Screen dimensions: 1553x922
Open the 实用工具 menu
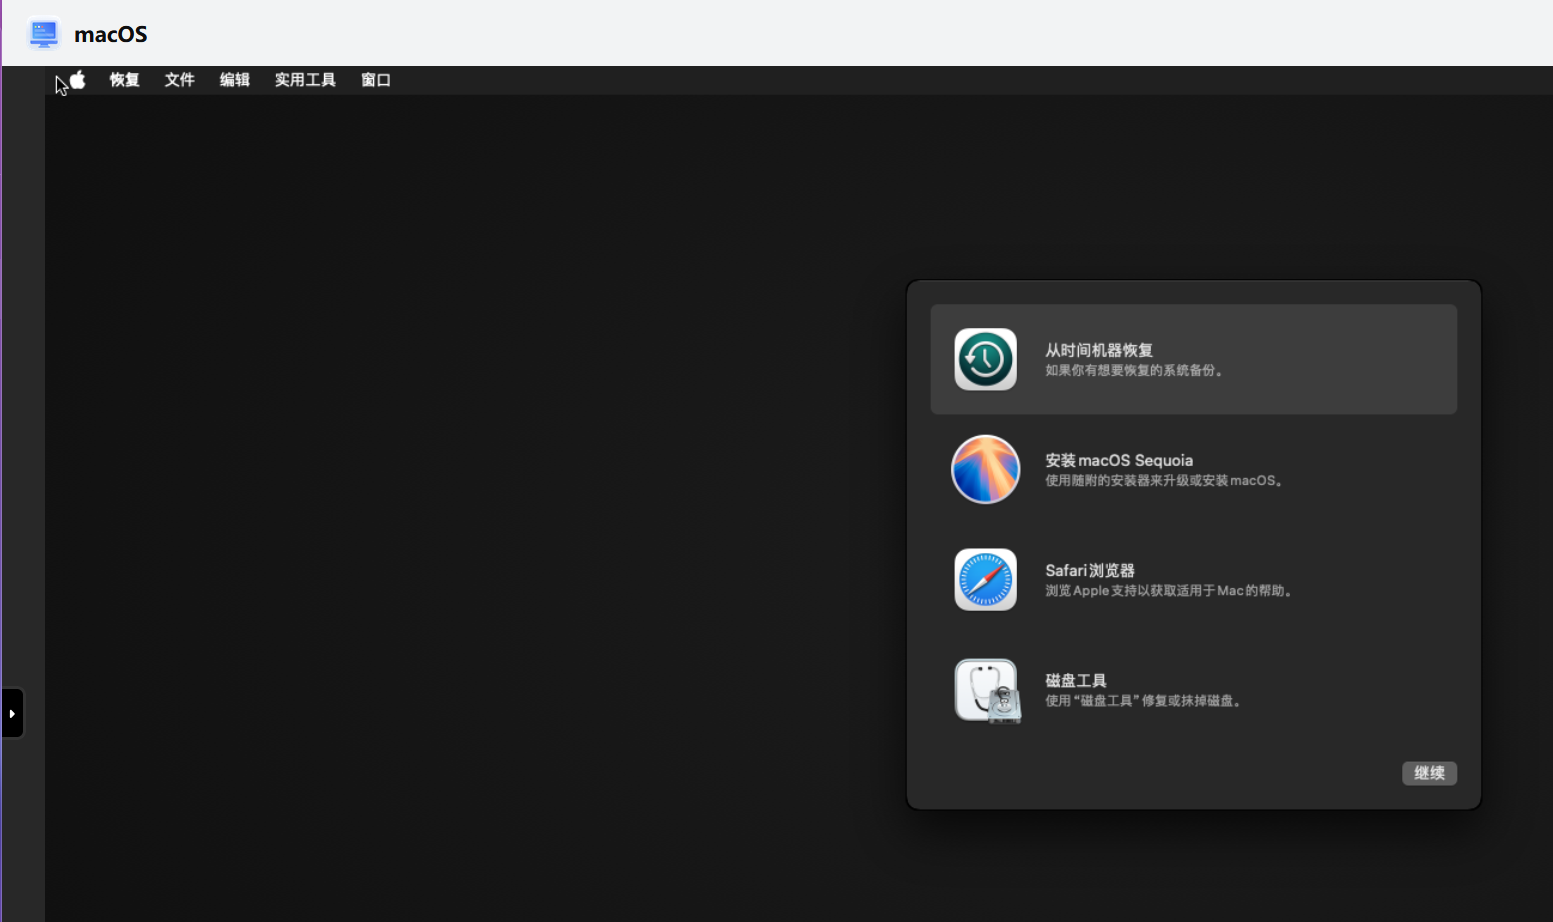[305, 80]
